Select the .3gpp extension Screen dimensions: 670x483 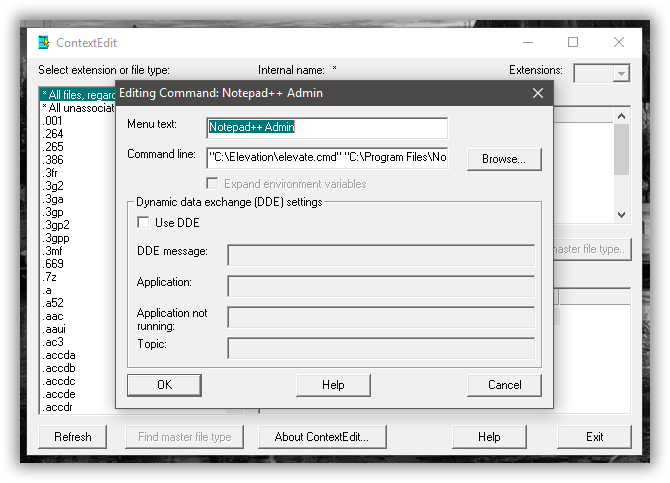click(x=56, y=238)
